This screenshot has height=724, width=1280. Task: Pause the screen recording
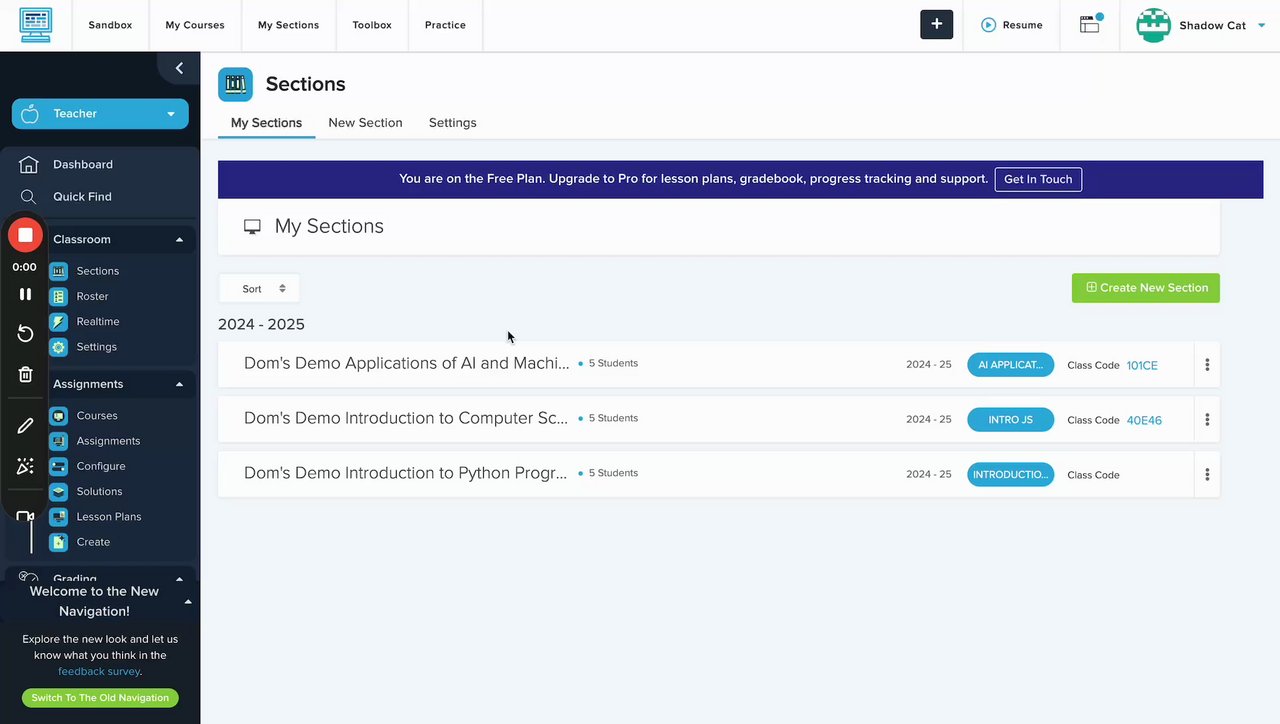(x=26, y=294)
